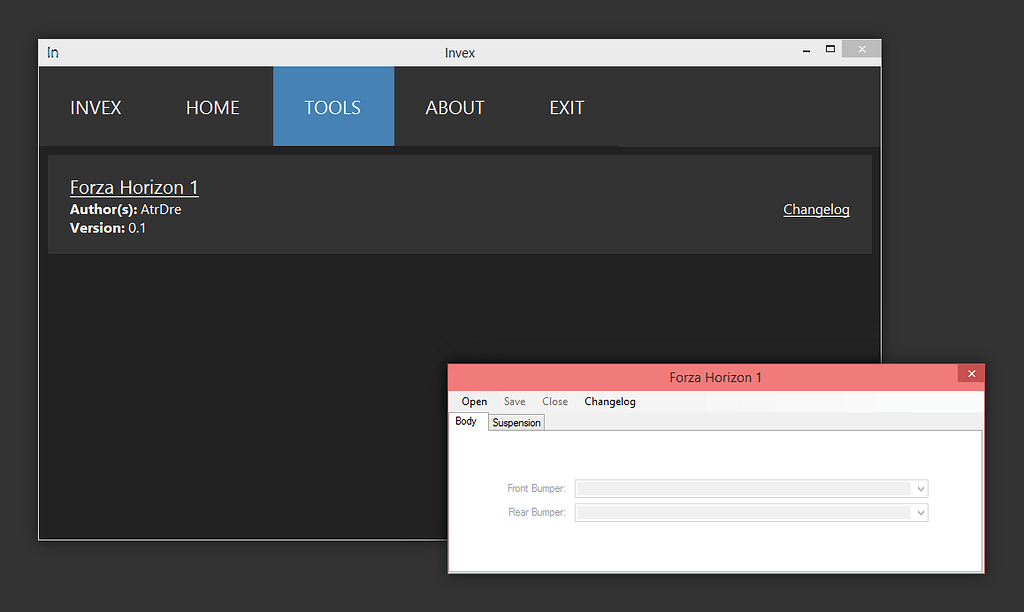Image resolution: width=1024 pixels, height=612 pixels.
Task: Click the Front Bumper combo box field
Action: pyautogui.click(x=751, y=489)
